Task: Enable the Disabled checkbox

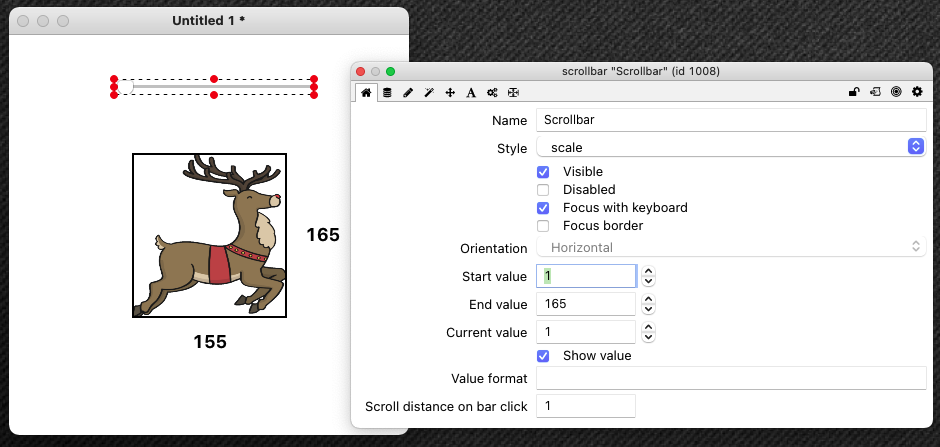Action: point(543,191)
